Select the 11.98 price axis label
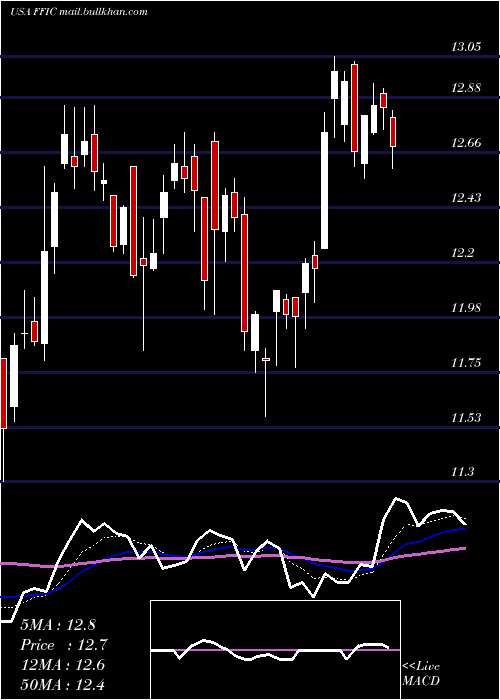 (466, 308)
